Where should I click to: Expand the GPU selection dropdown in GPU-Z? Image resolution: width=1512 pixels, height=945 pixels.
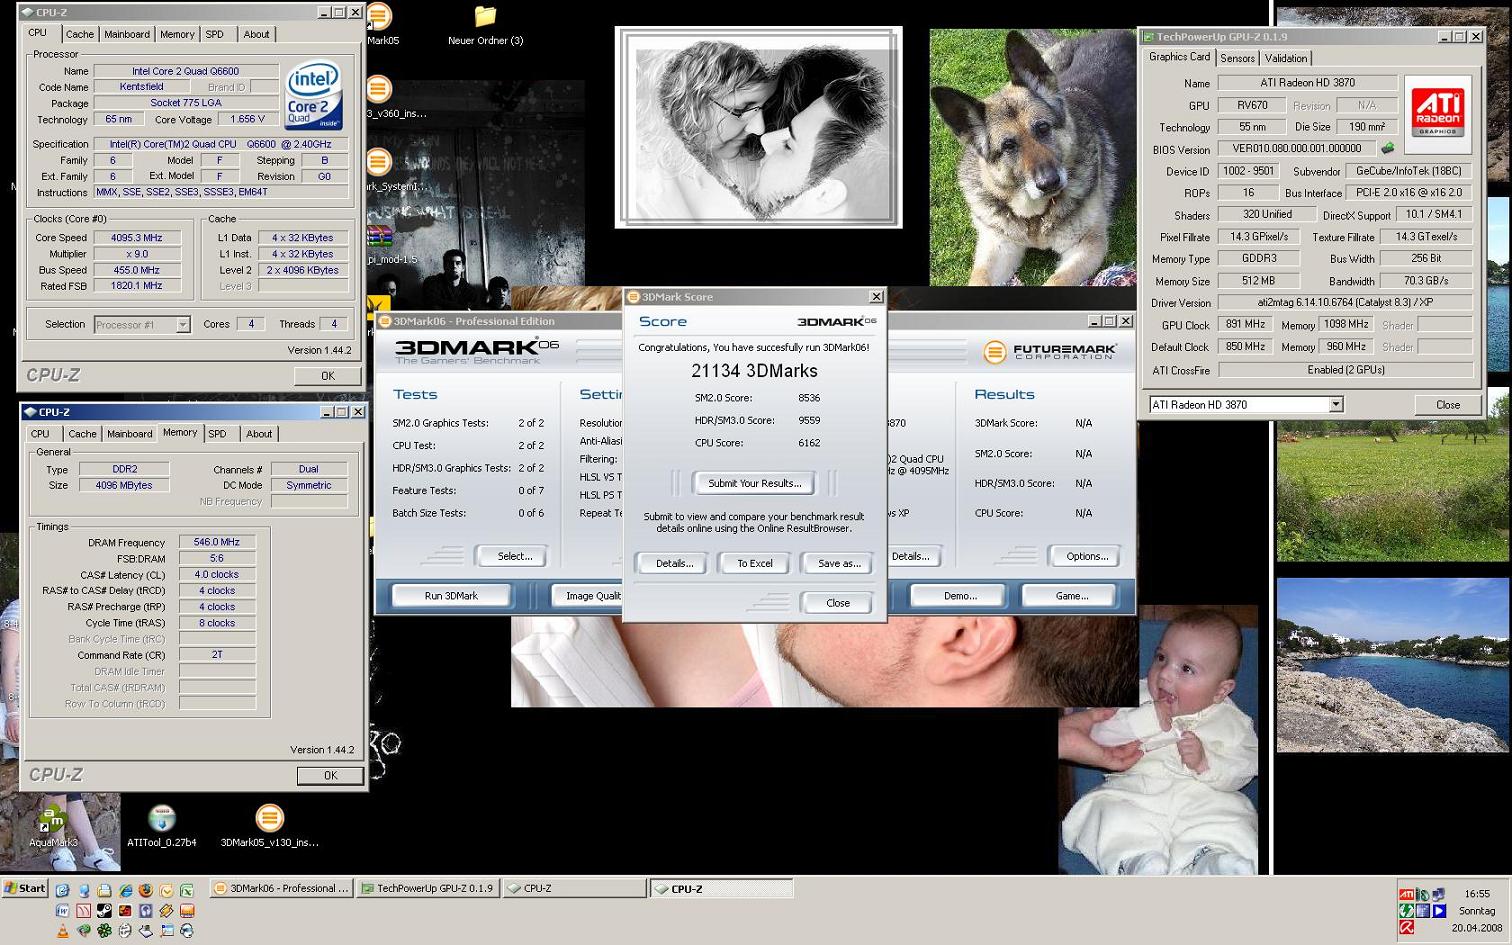[1335, 404]
